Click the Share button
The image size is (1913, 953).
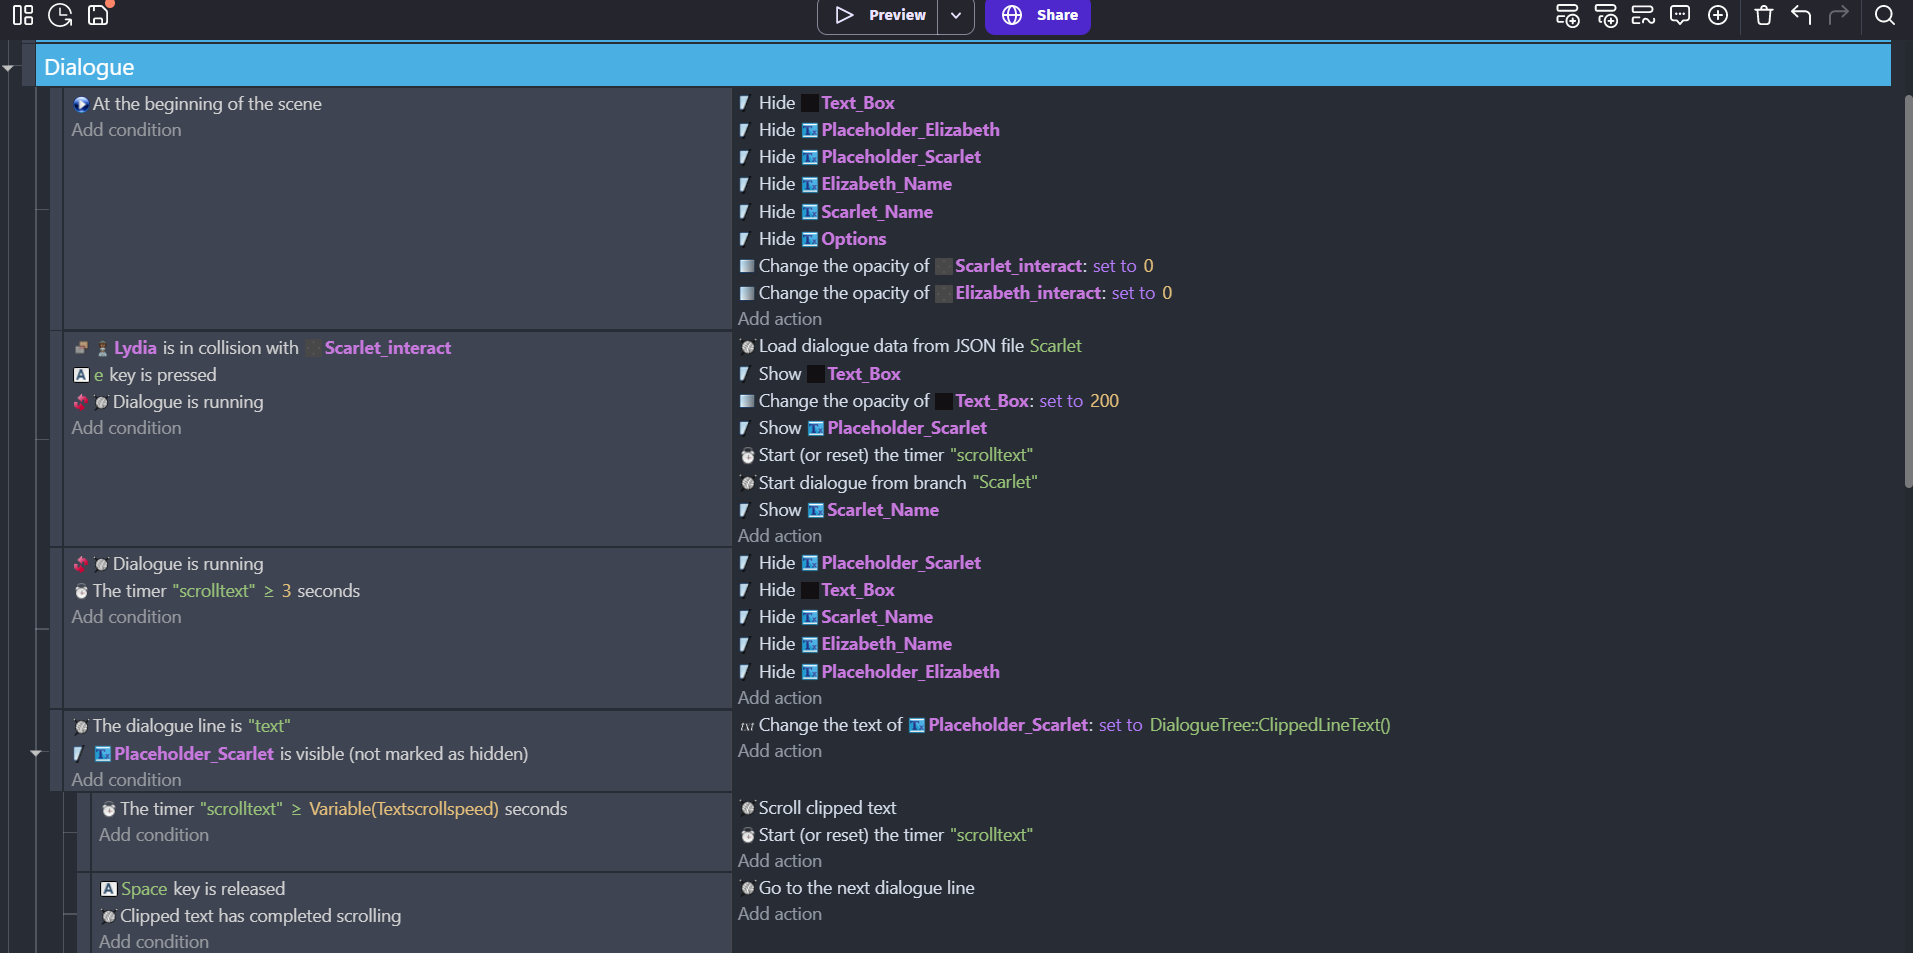[1038, 15]
